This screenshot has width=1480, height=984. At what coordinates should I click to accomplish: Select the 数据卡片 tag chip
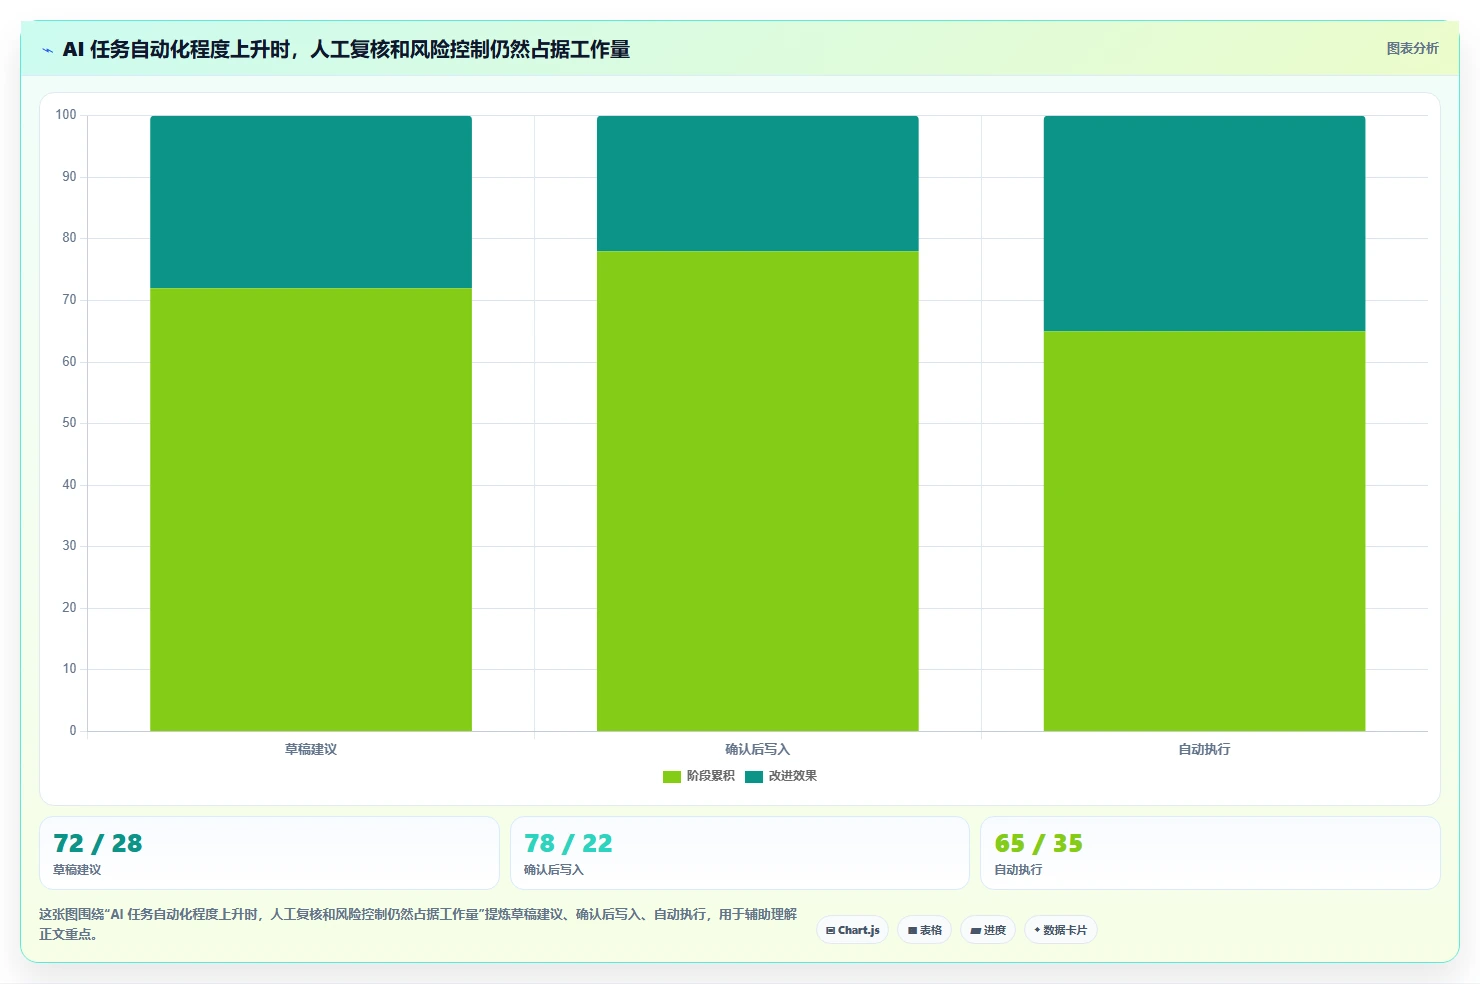[x=1060, y=930]
